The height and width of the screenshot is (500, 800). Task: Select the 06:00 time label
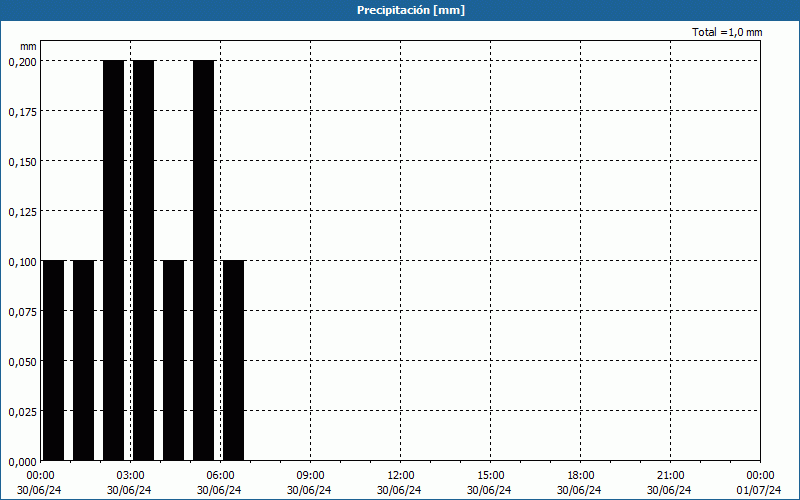[220, 476]
